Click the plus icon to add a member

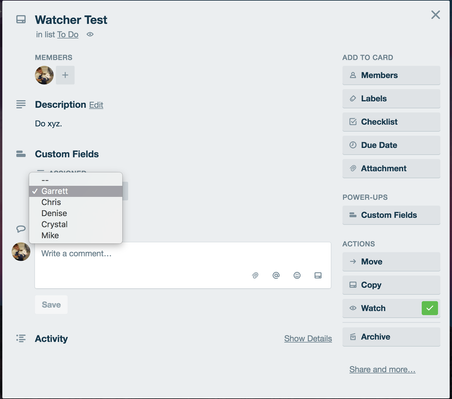[65, 75]
